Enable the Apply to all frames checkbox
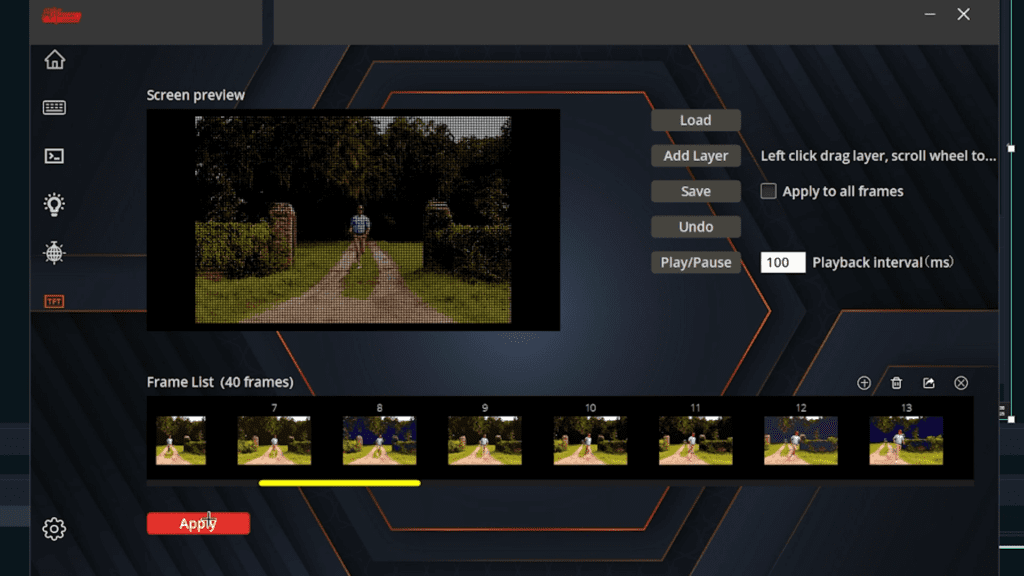This screenshot has width=1024, height=576. [x=768, y=191]
